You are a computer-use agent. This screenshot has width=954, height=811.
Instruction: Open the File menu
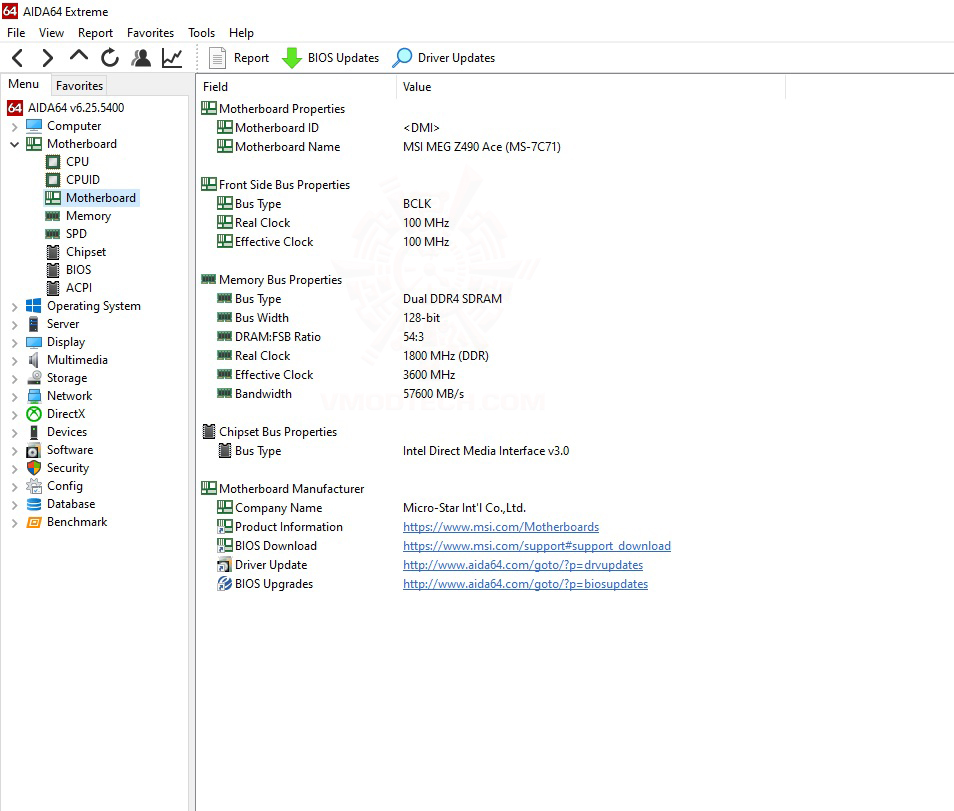pos(16,33)
